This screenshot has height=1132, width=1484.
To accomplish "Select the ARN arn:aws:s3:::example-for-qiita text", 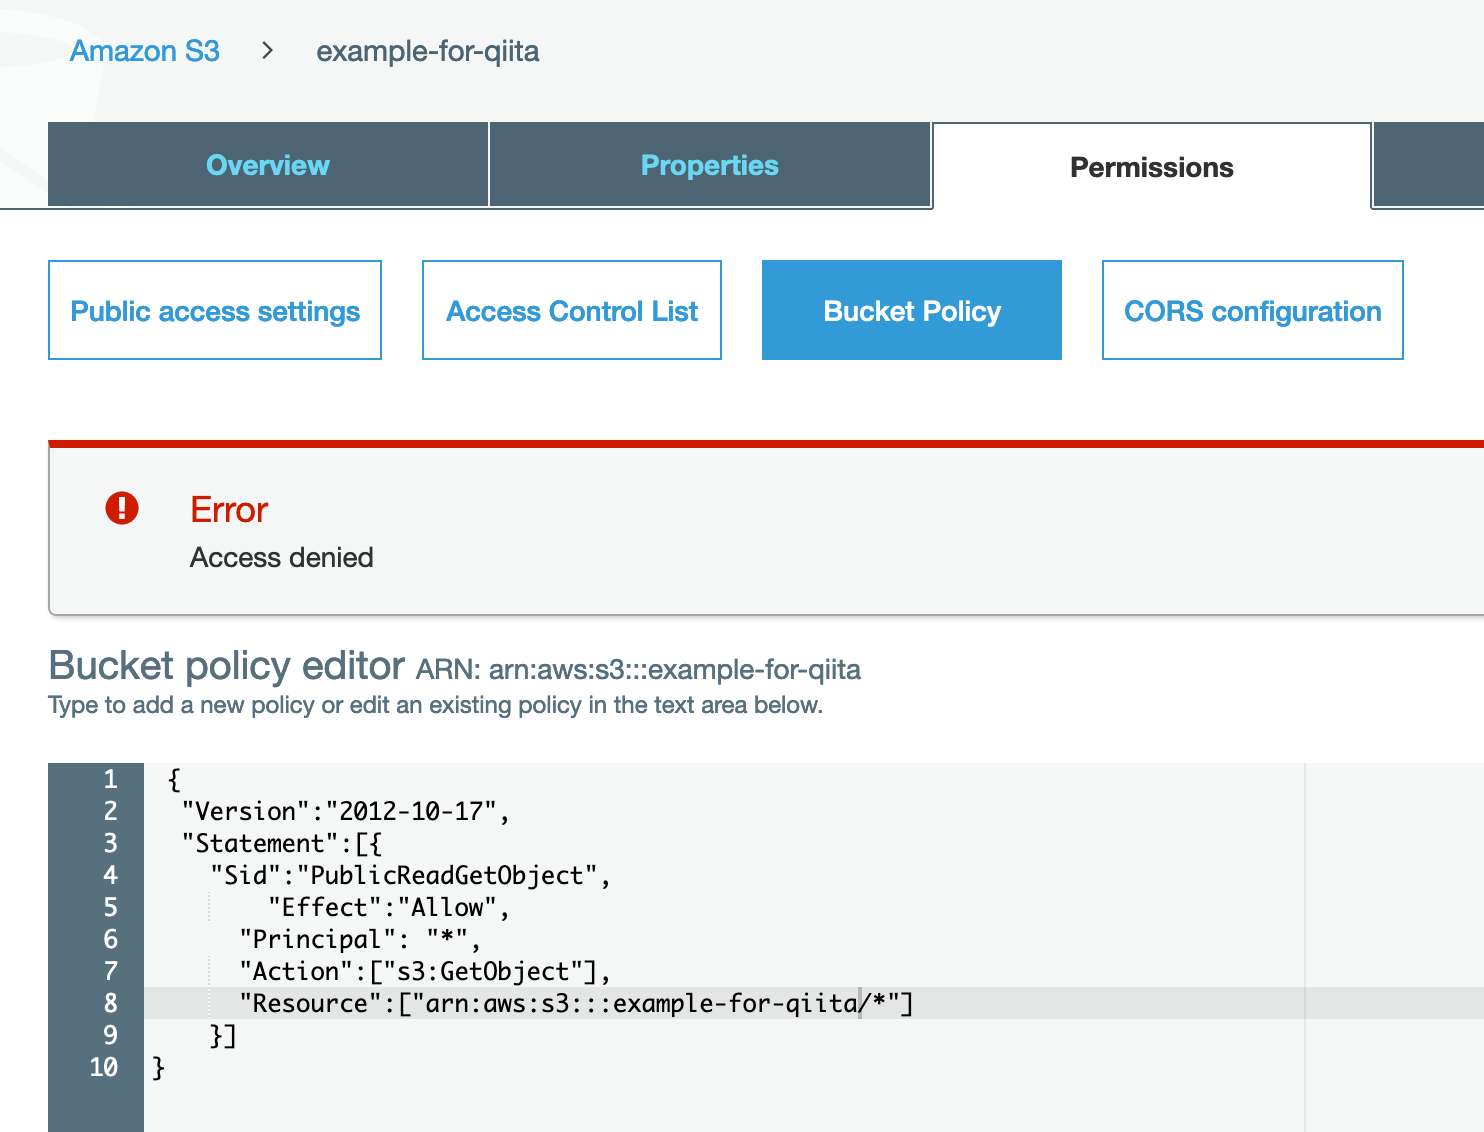I will click(638, 669).
